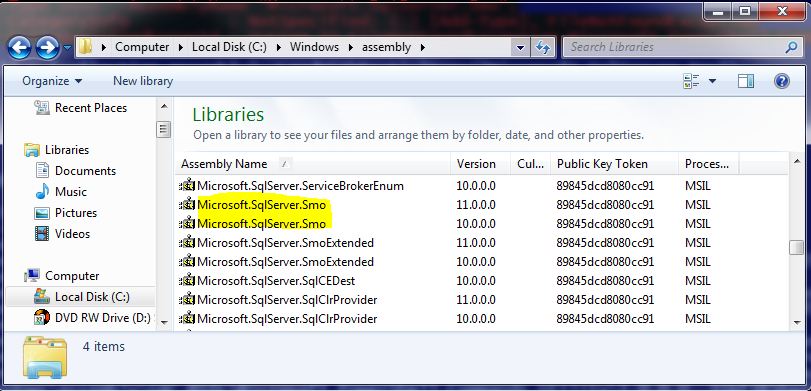The height and width of the screenshot is (391, 811).
Task: Click New library button
Action: 143,81
